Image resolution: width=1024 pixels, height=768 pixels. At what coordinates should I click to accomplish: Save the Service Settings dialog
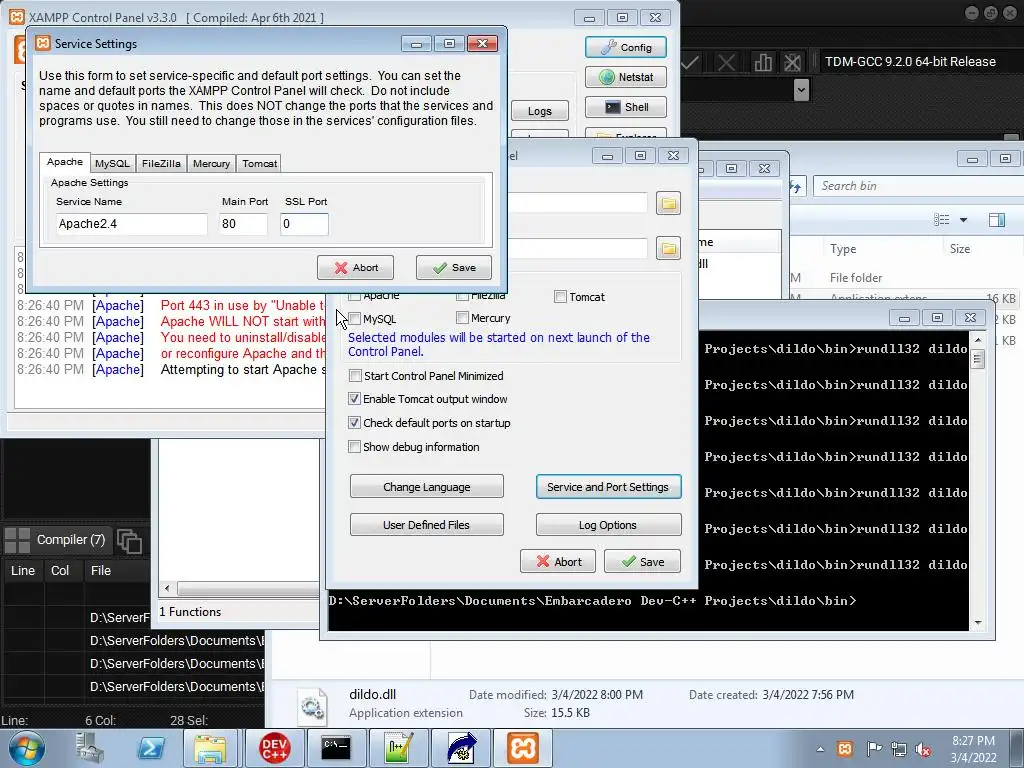tap(454, 268)
